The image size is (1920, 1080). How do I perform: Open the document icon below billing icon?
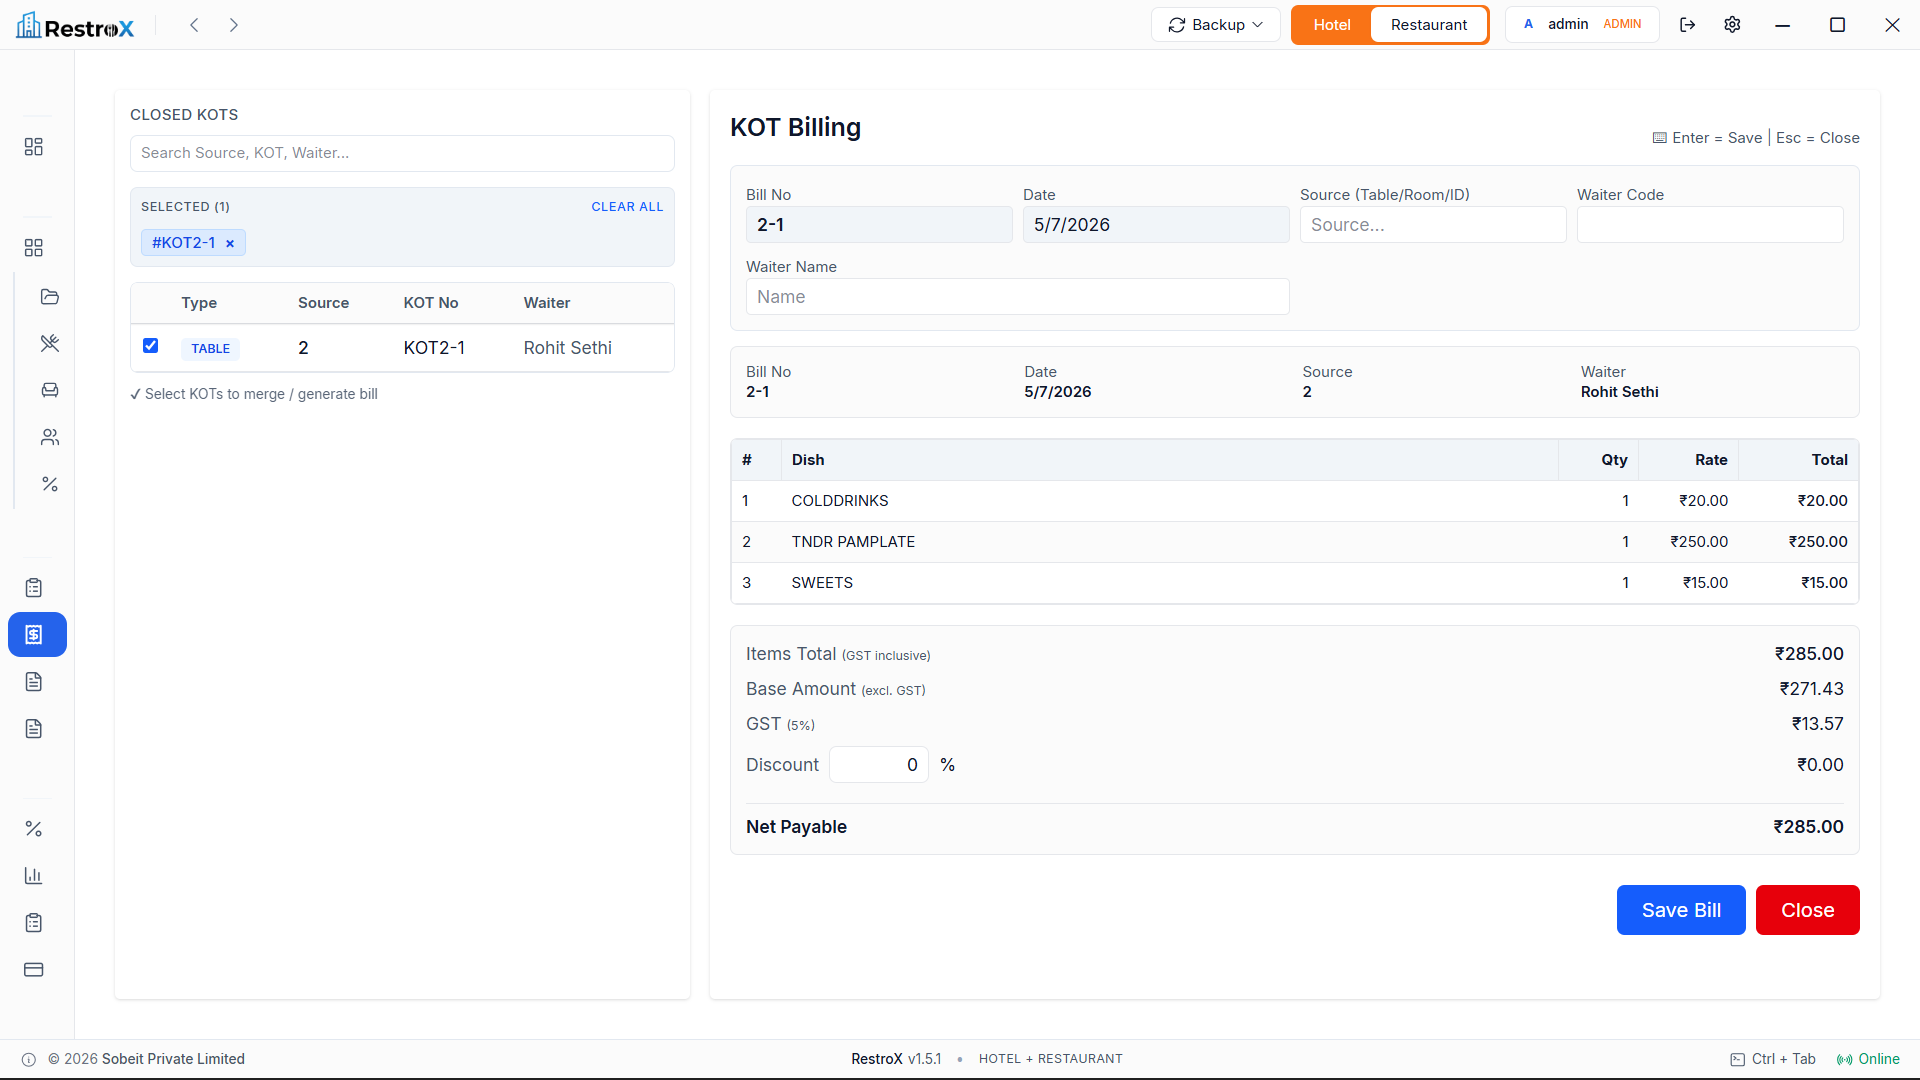(x=34, y=682)
